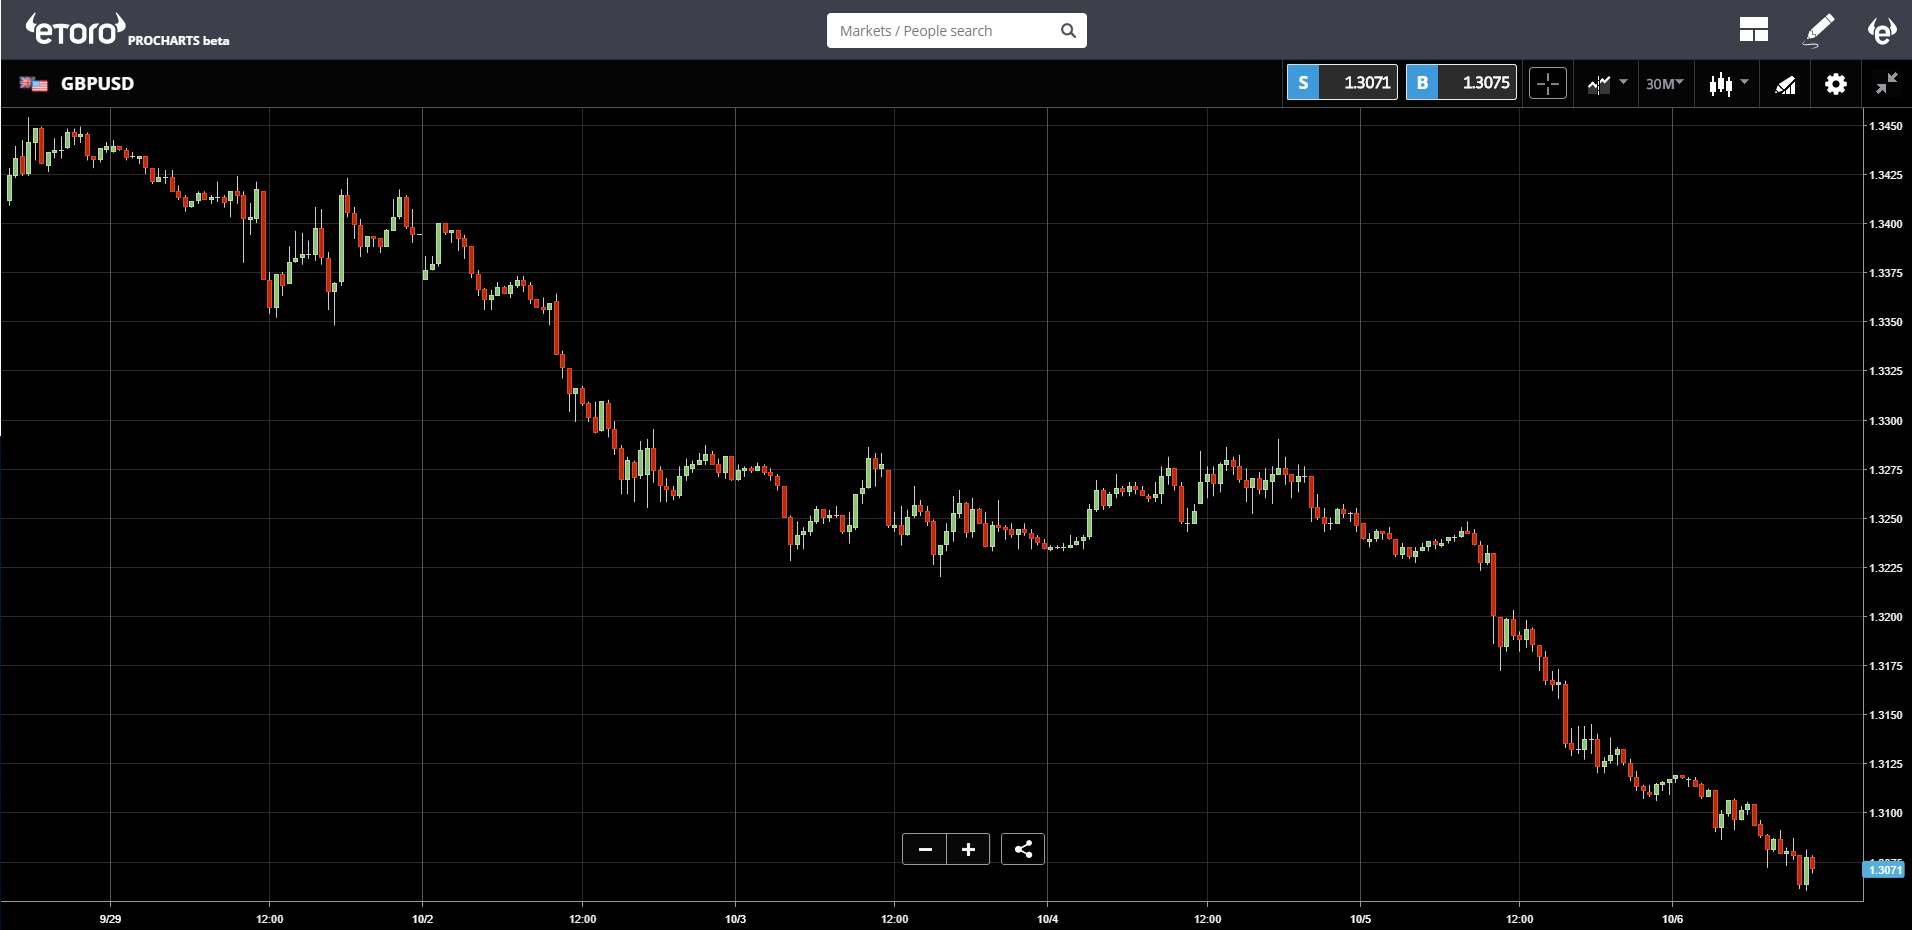Click the share chart button
Screen dimensions: 1912x930
pyautogui.click(x=1023, y=849)
